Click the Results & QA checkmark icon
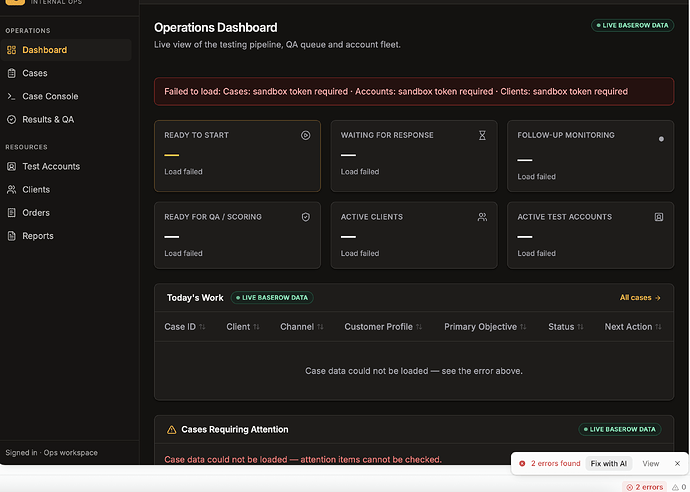Viewport: 690px width, 492px height. click(x=11, y=120)
